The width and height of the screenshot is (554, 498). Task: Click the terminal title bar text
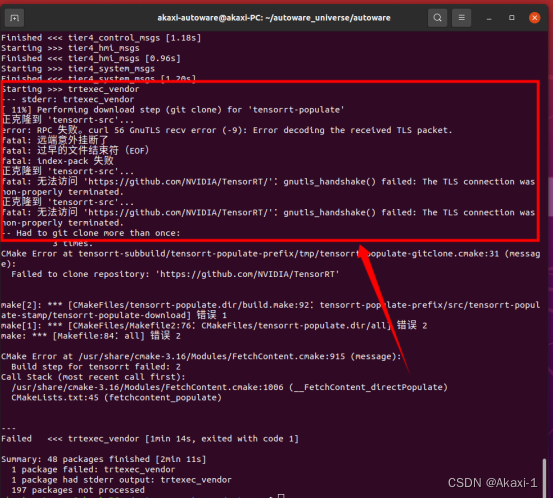coord(274,18)
